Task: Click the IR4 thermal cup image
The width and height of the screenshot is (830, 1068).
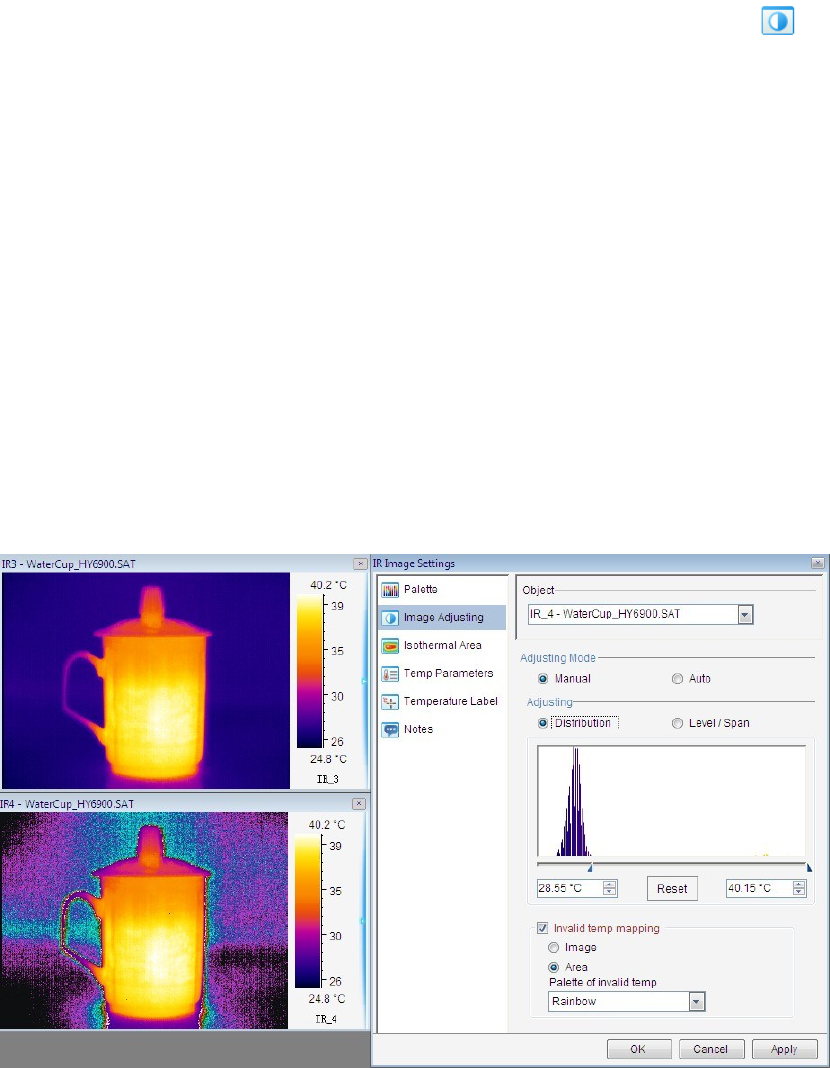Action: tap(144, 921)
